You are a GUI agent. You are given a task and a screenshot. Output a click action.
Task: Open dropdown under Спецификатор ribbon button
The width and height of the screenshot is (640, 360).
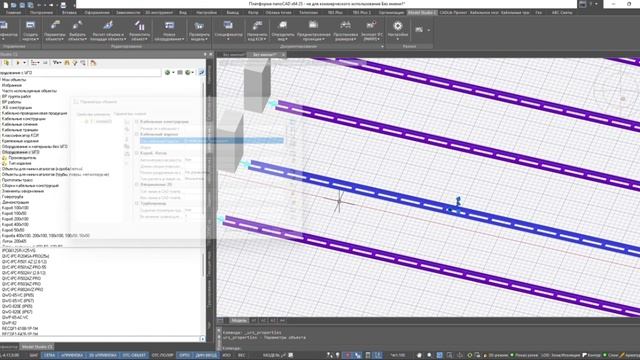point(228,39)
